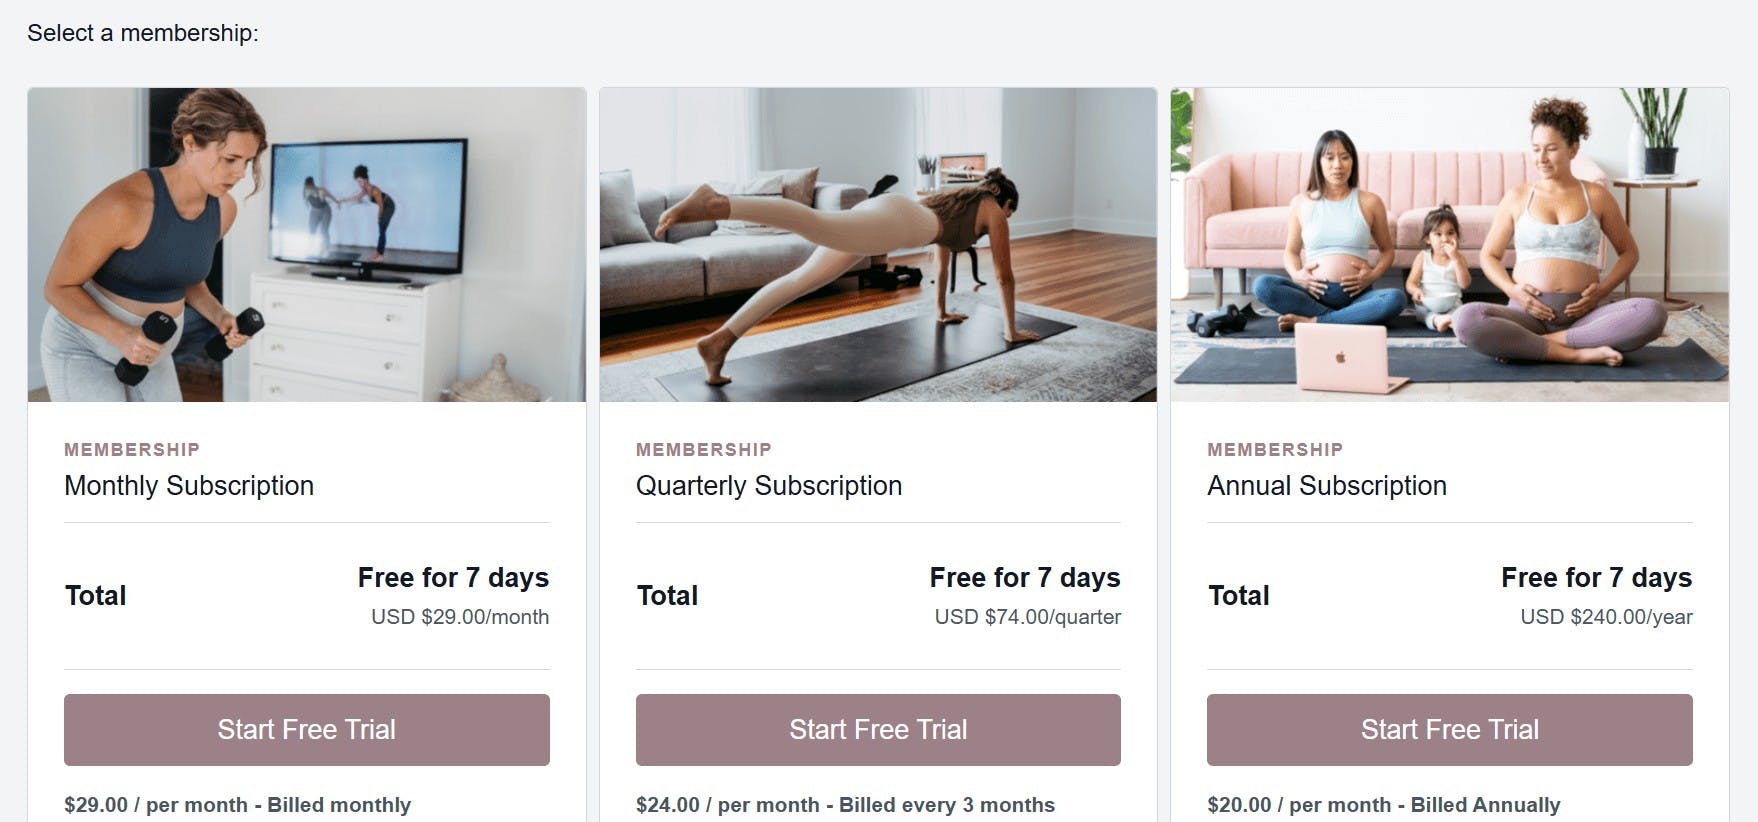The height and width of the screenshot is (822, 1758).
Task: Open the plank leg-lift photo on Quarterly card
Action: (878, 245)
